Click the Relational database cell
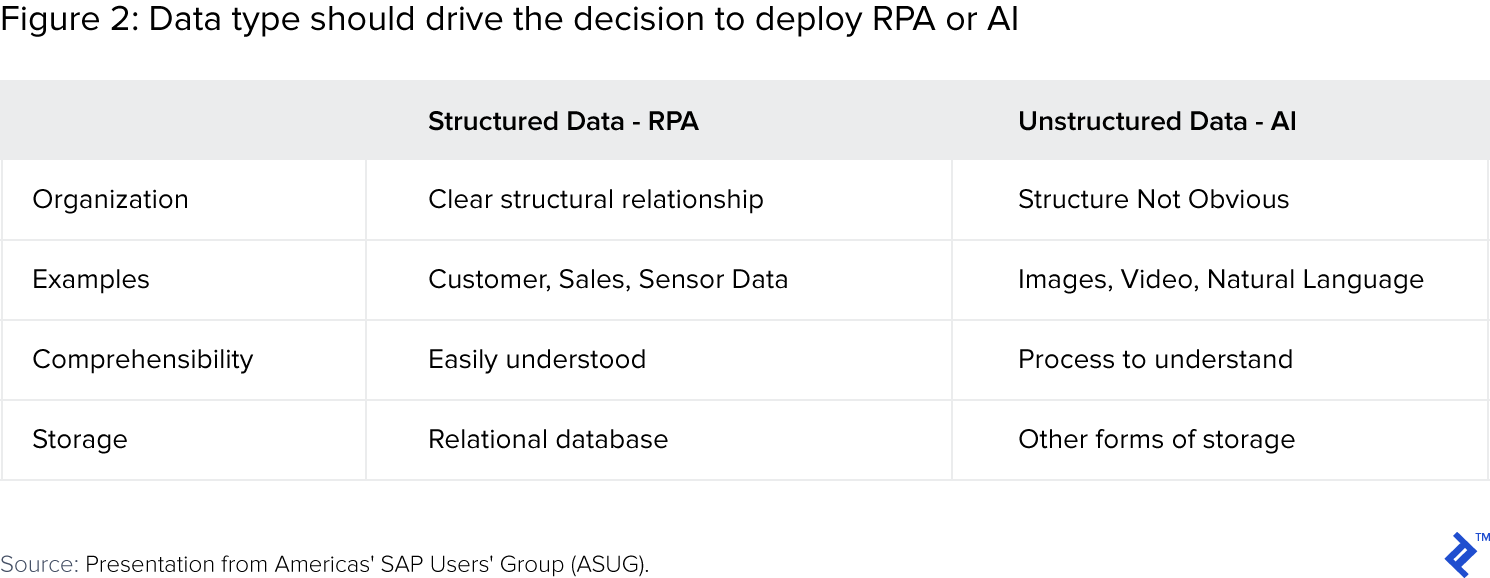 (548, 439)
